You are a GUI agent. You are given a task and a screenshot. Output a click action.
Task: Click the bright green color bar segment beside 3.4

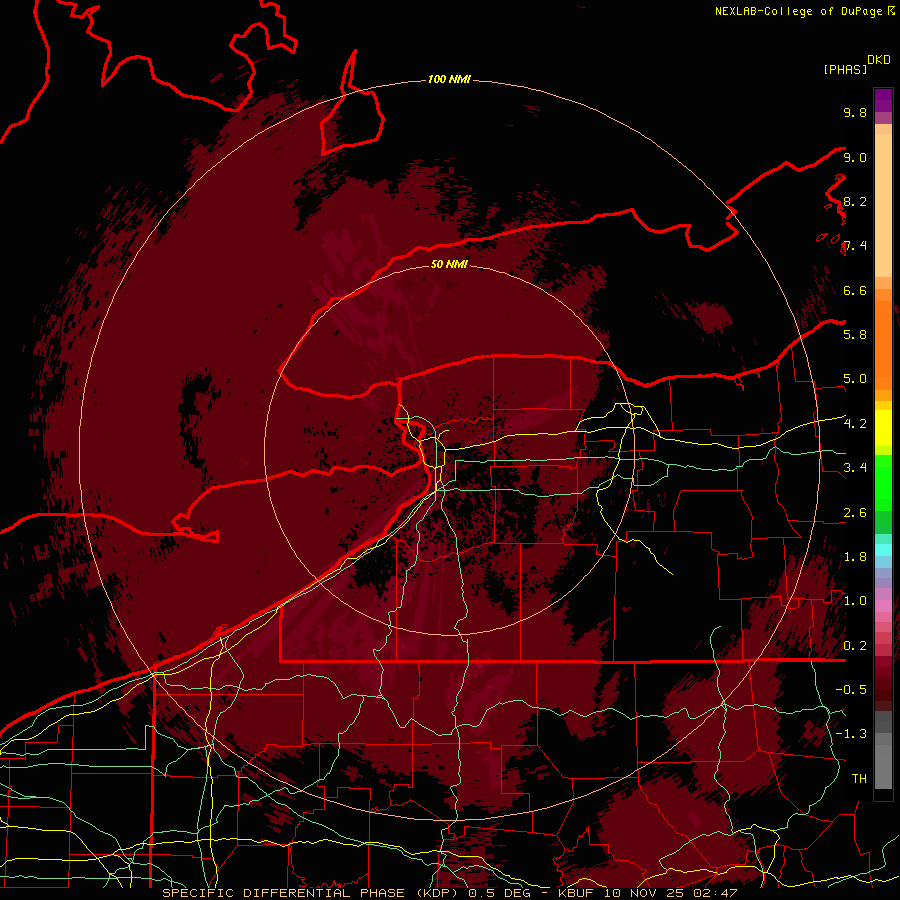click(883, 482)
